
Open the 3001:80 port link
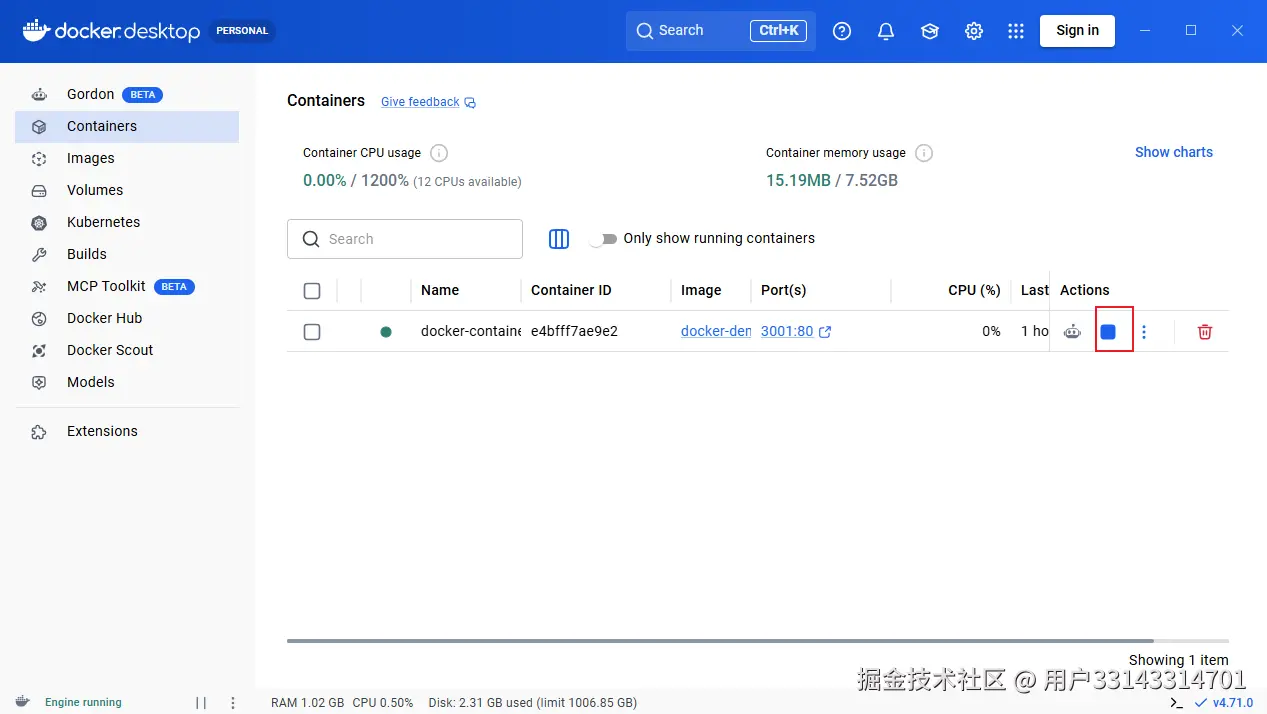[795, 331]
